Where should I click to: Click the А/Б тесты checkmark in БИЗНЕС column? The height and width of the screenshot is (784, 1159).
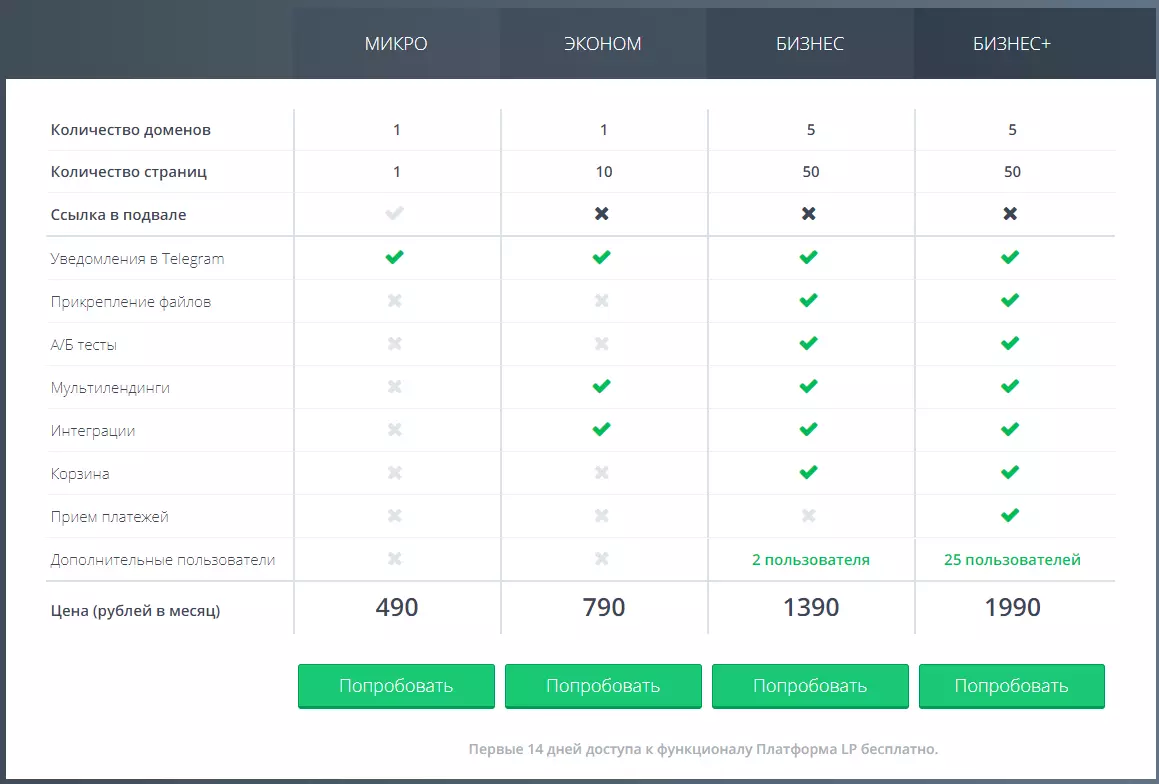point(809,343)
